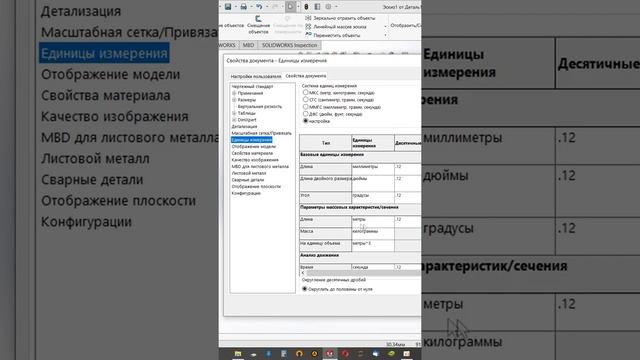Select Сварные детали in the tree

coord(247,180)
